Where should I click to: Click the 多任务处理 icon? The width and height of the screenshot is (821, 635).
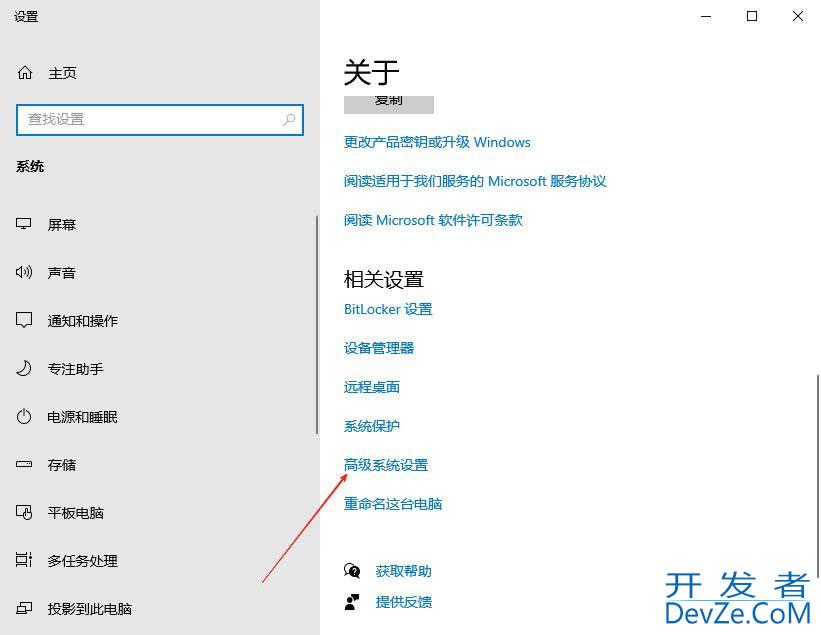(24, 560)
